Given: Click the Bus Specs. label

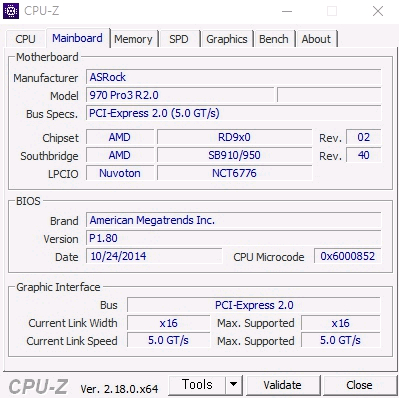Looking at the screenshot, I should click(52, 114).
